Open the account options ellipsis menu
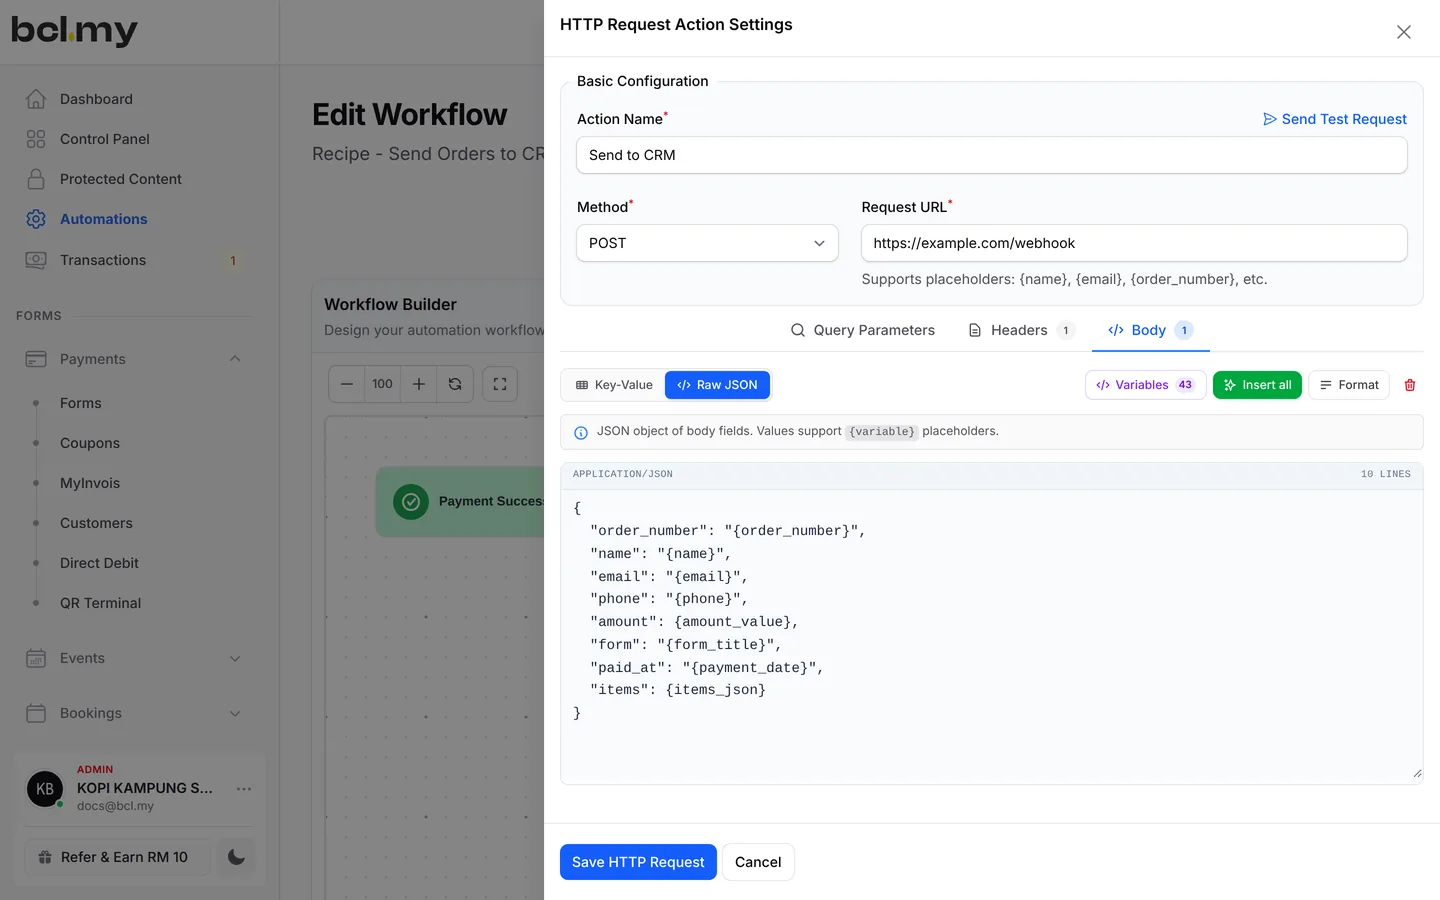Viewport: 1440px width, 900px height. tap(244, 789)
